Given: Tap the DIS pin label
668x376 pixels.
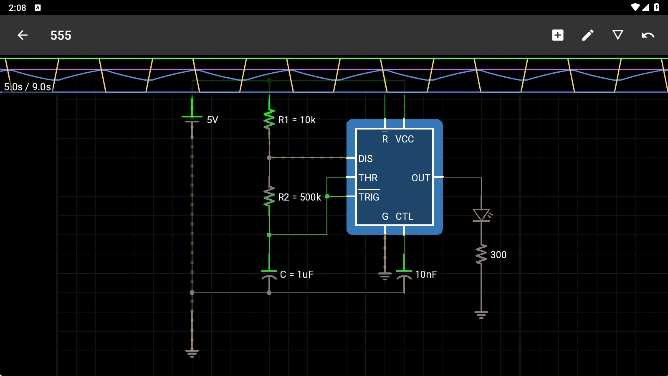Looking at the screenshot, I should click(366, 159).
